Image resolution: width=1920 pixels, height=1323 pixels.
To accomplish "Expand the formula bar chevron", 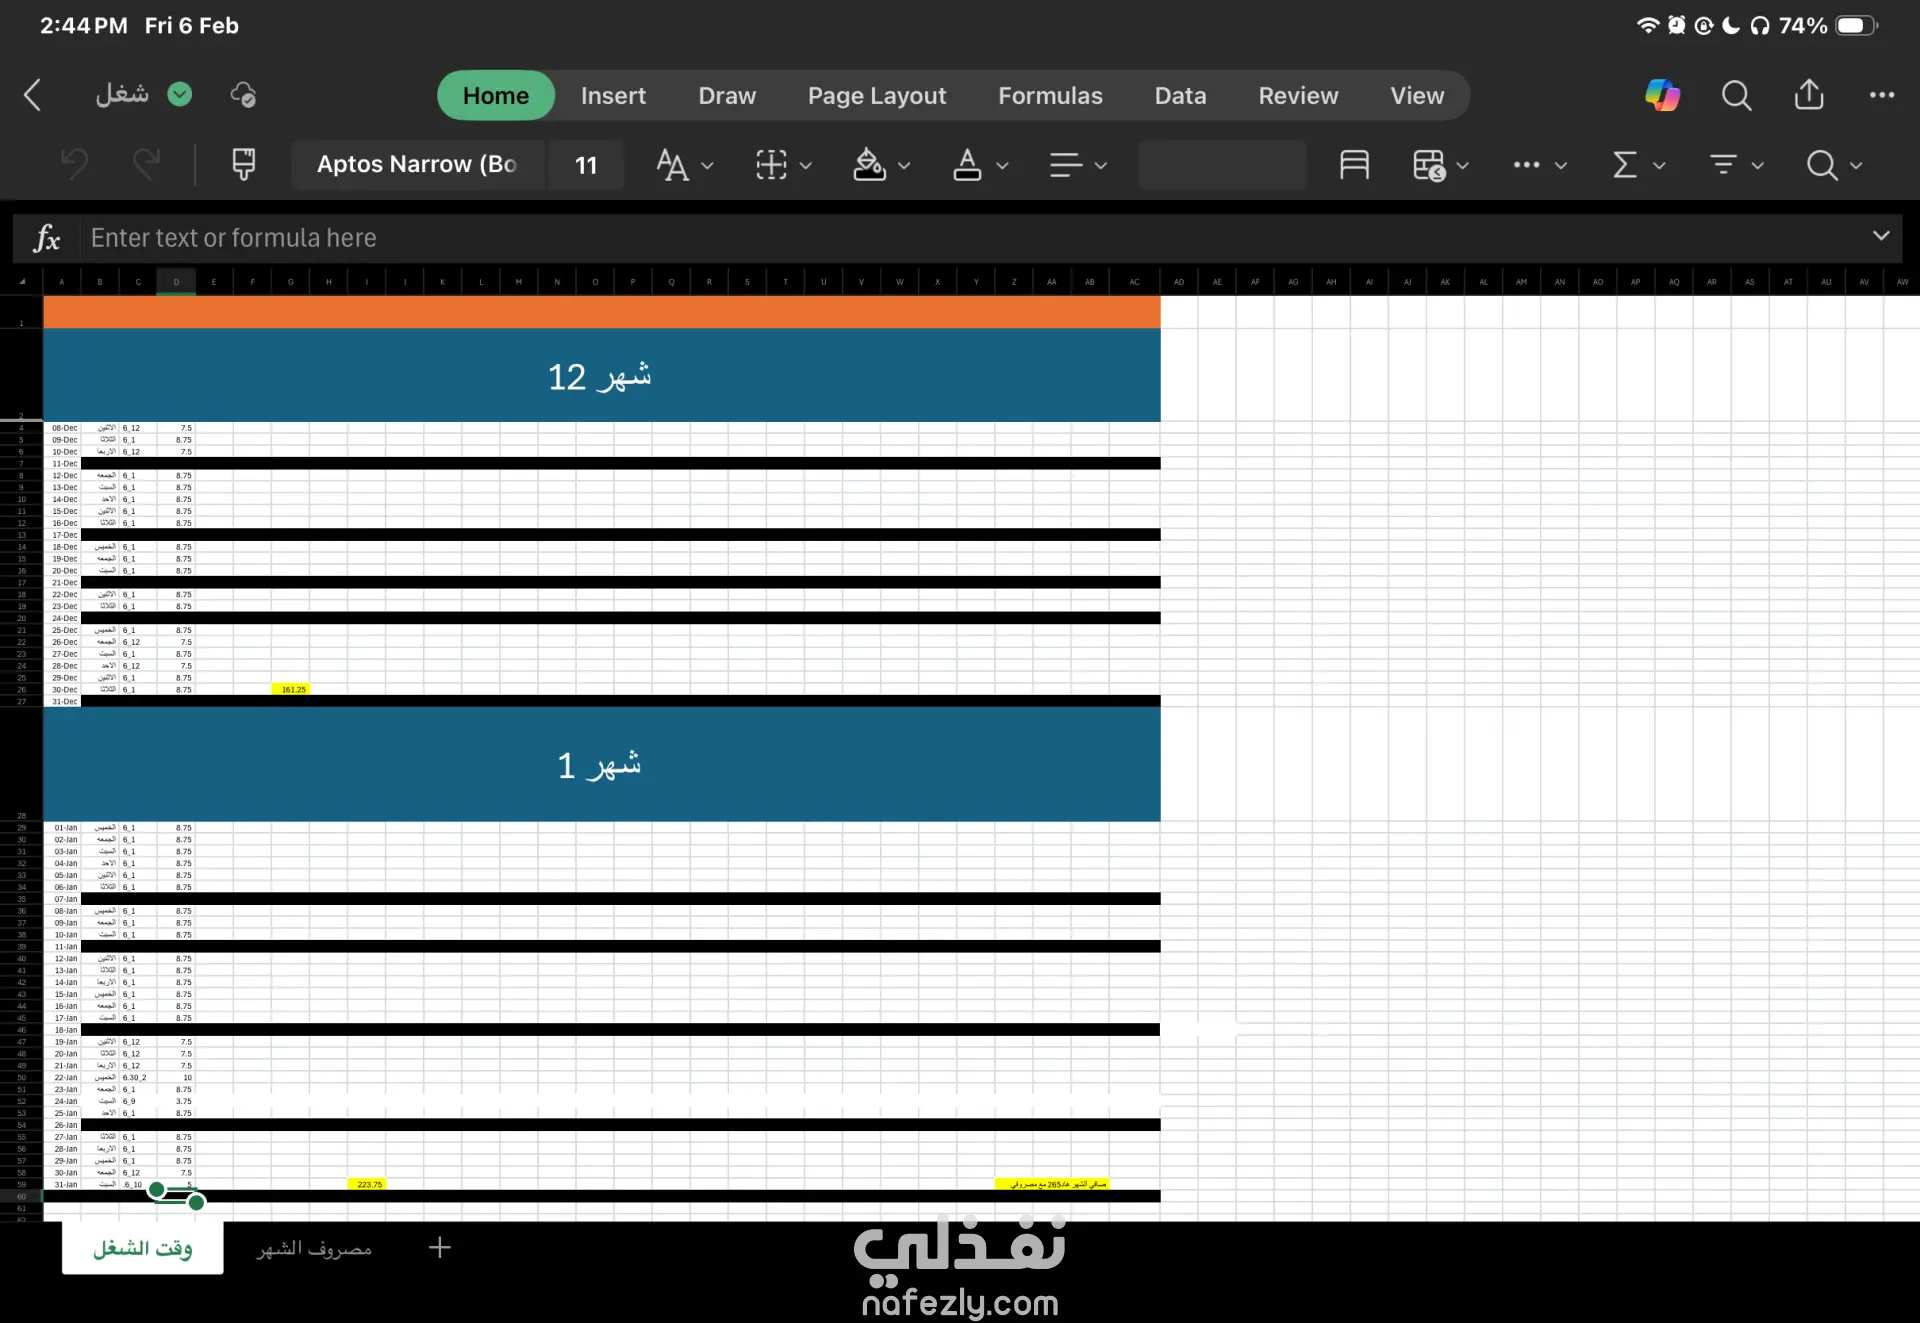I will click(x=1880, y=236).
